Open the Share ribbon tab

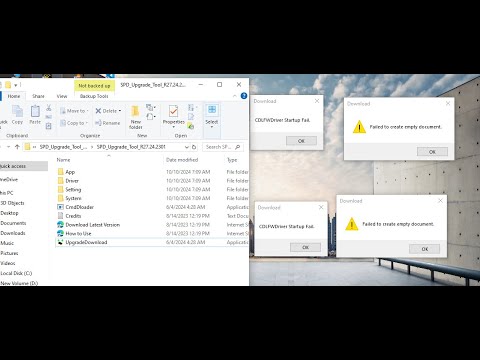38,96
